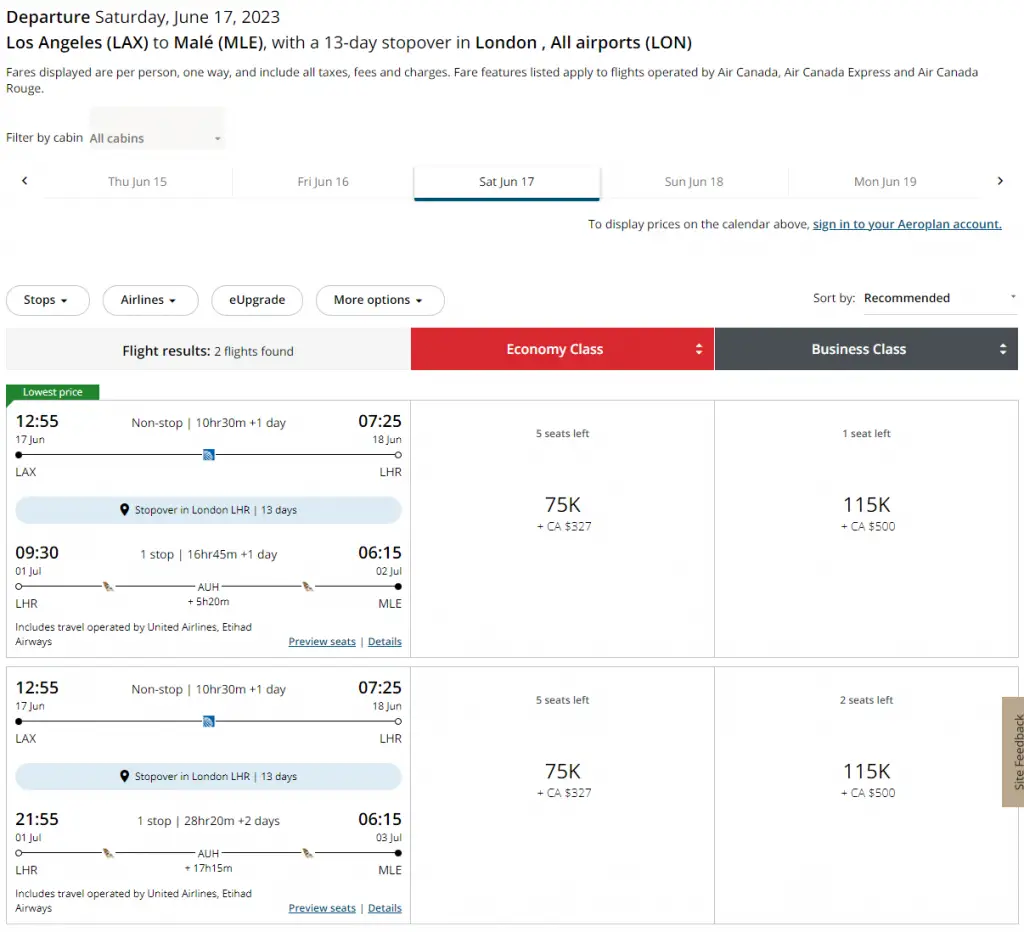Expand the More options dropdown

379,300
